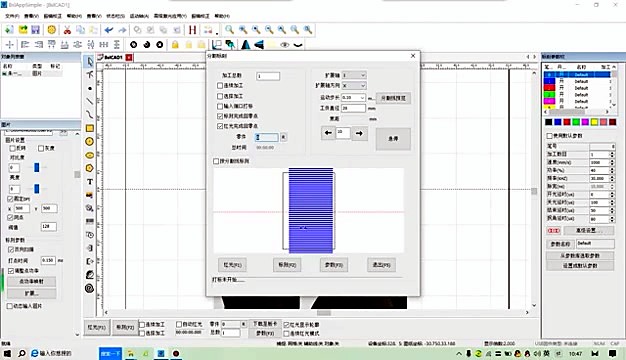Click the 加工数目 spinner in pen panel
Viewport: 626px width, 360px height.
(x=612, y=154)
